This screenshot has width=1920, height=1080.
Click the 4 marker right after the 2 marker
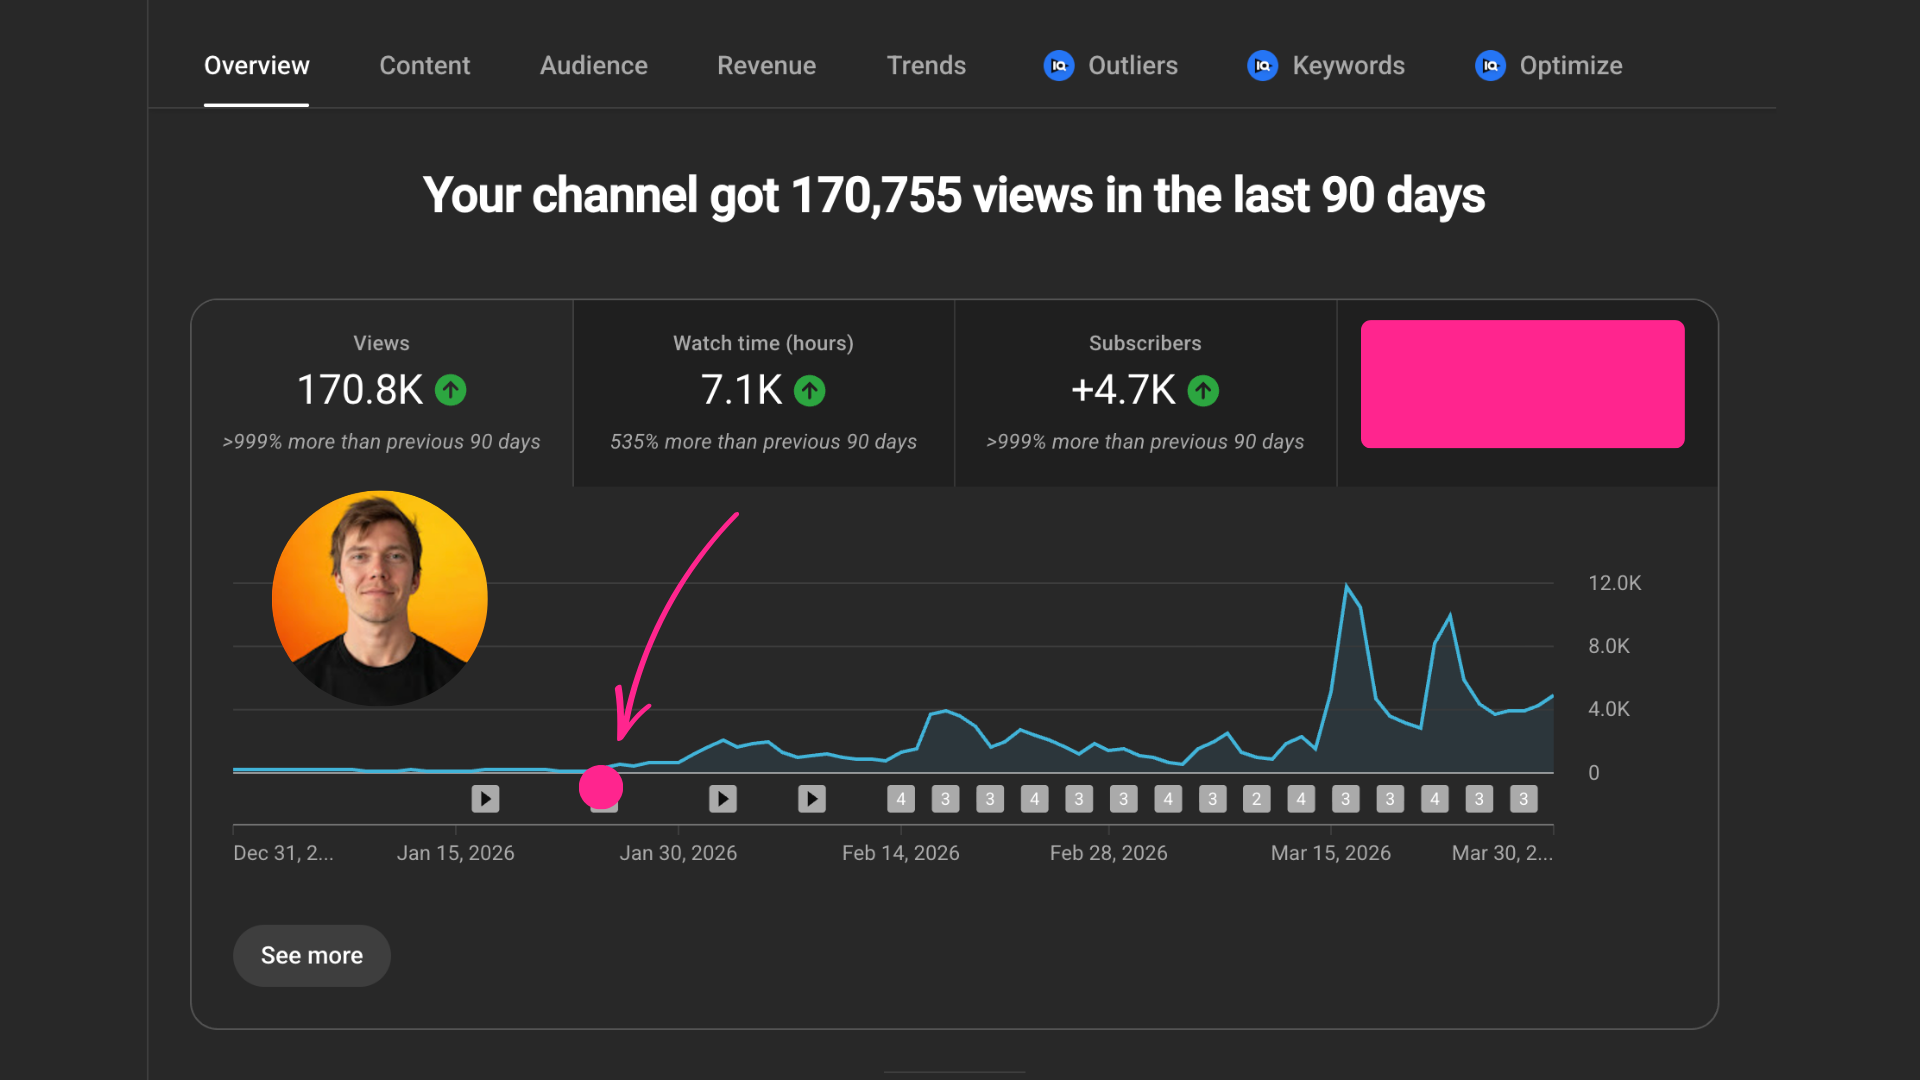1301,799
